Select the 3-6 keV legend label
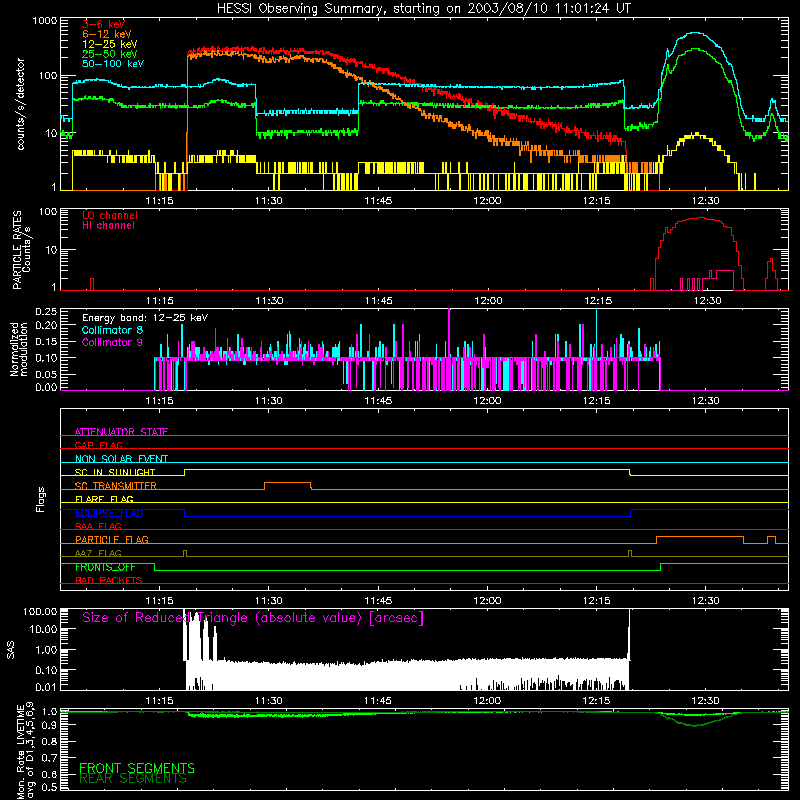The image size is (800, 800). point(104,24)
